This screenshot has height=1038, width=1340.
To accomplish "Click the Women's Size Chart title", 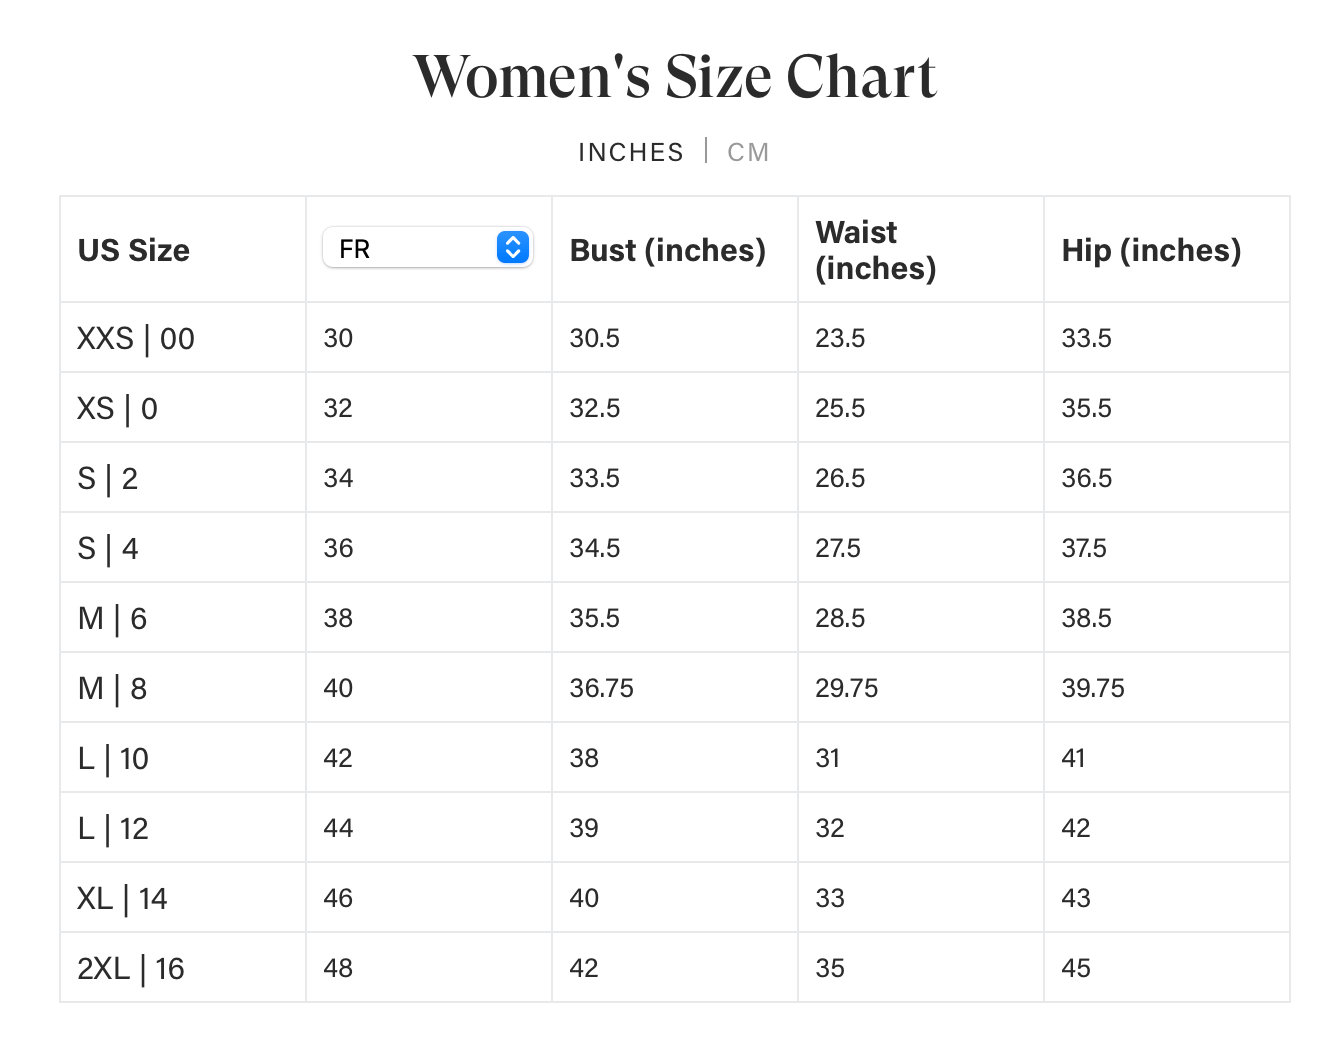I will [x=675, y=77].
